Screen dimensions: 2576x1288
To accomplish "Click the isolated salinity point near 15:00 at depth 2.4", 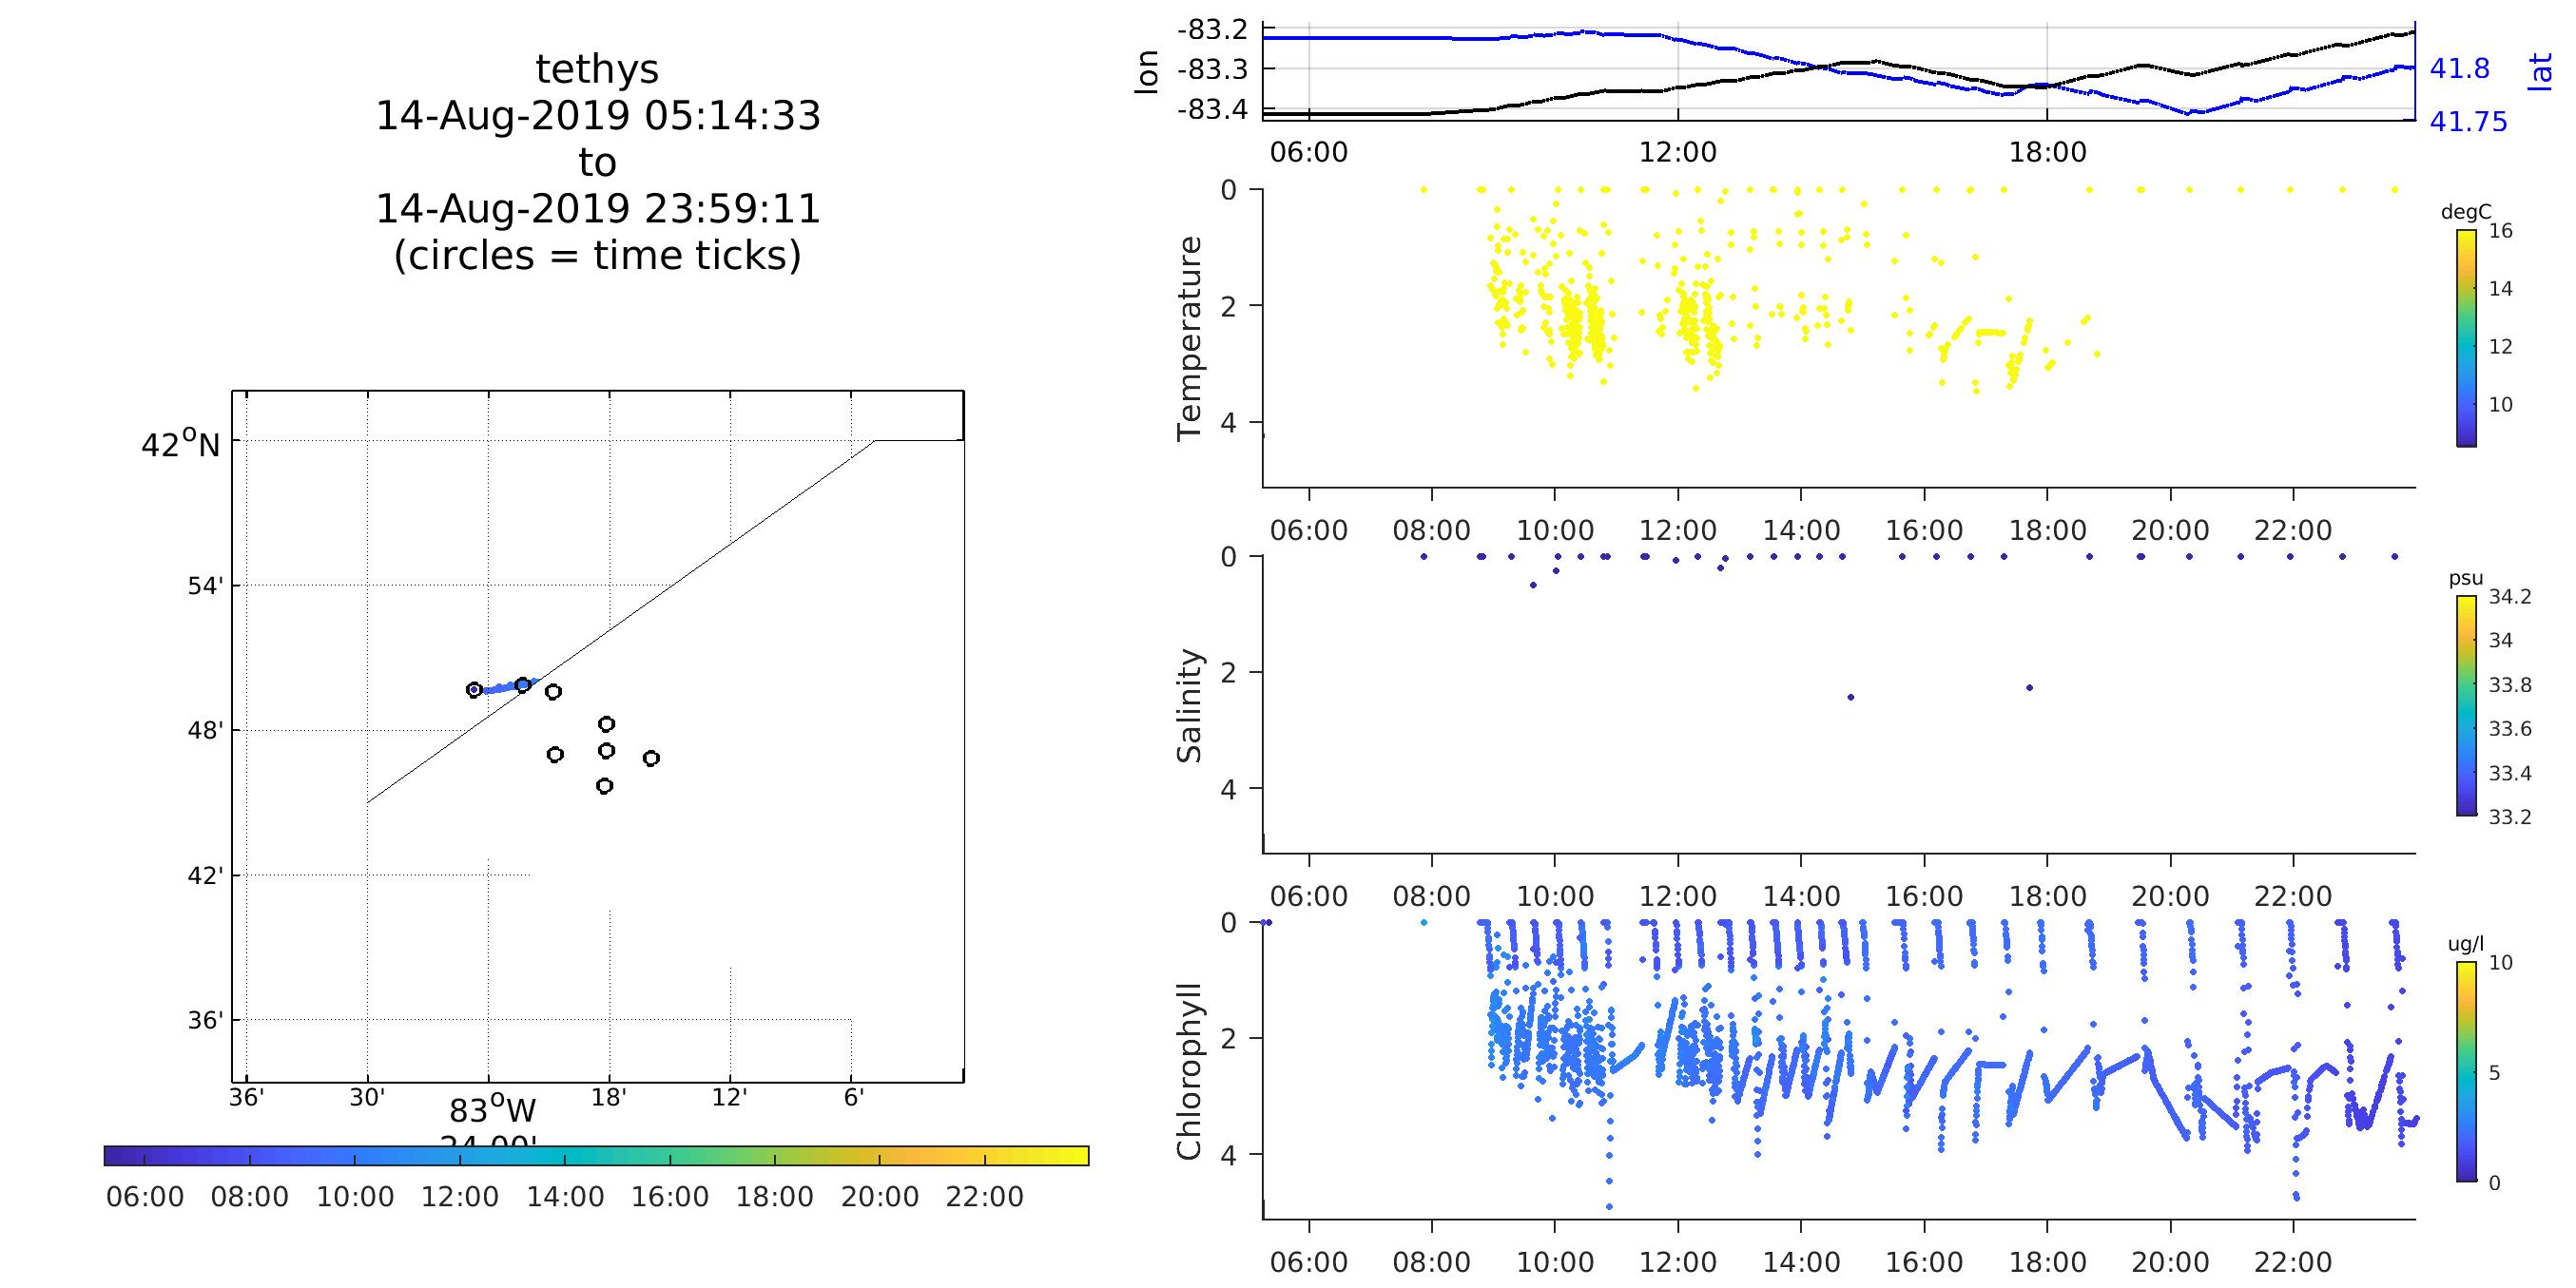I will click(x=1850, y=697).
